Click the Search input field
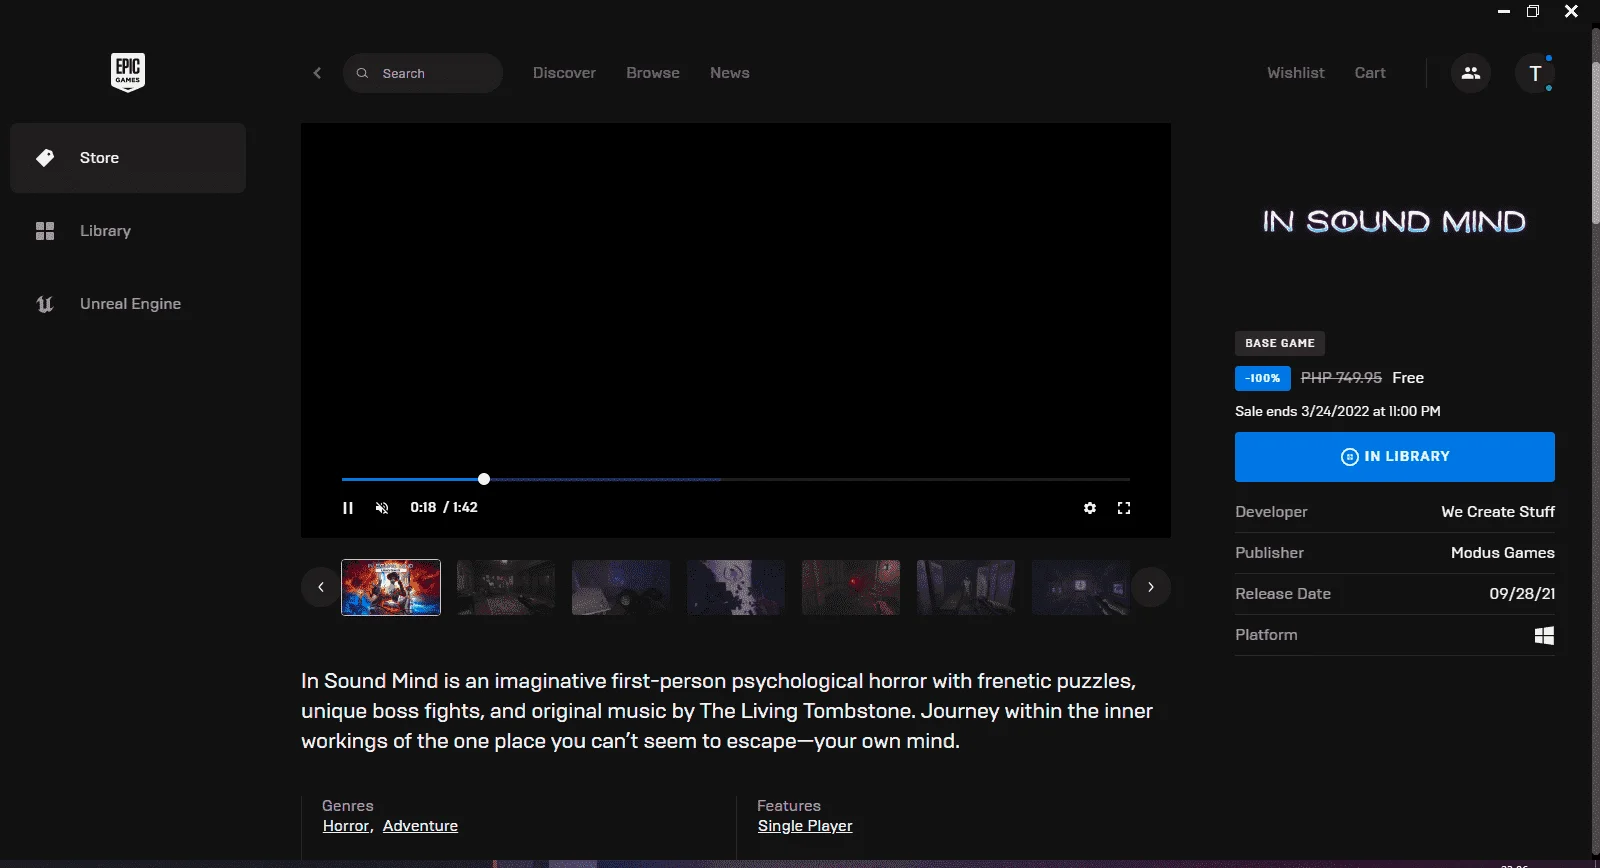Image resolution: width=1600 pixels, height=868 pixels. pyautogui.click(x=422, y=73)
